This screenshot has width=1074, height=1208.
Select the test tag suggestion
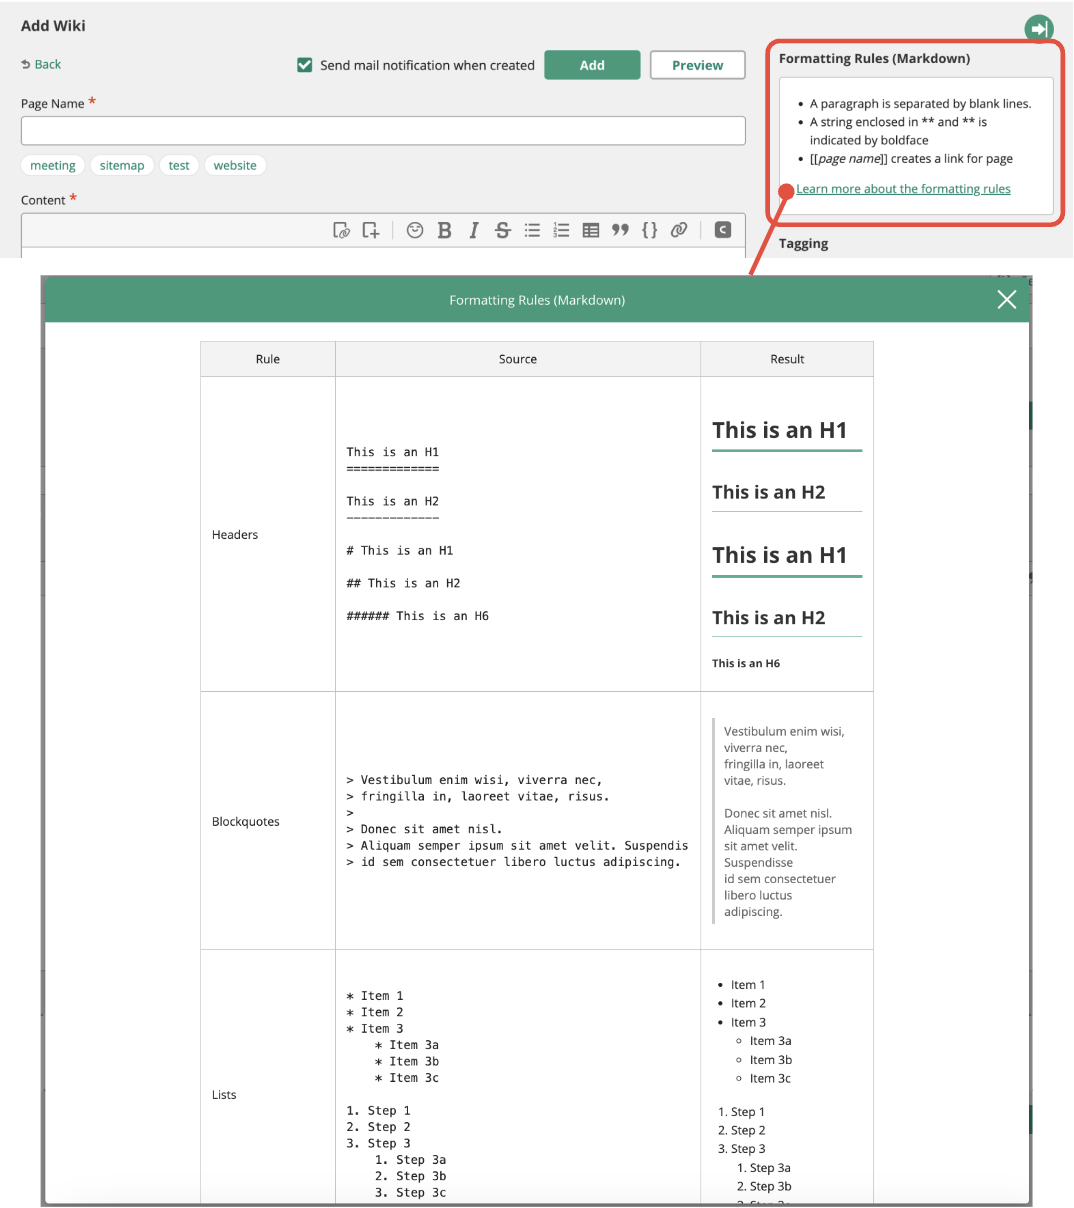[x=179, y=165]
